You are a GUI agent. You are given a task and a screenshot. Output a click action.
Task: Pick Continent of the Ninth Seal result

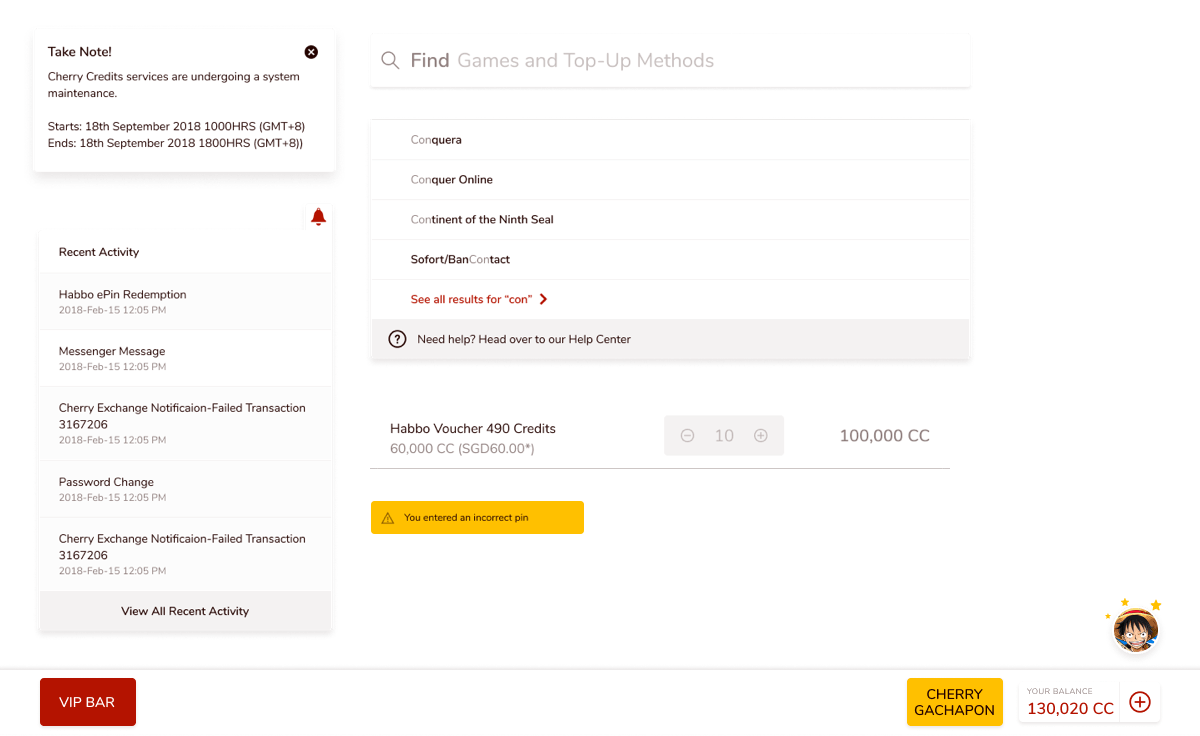pos(482,220)
